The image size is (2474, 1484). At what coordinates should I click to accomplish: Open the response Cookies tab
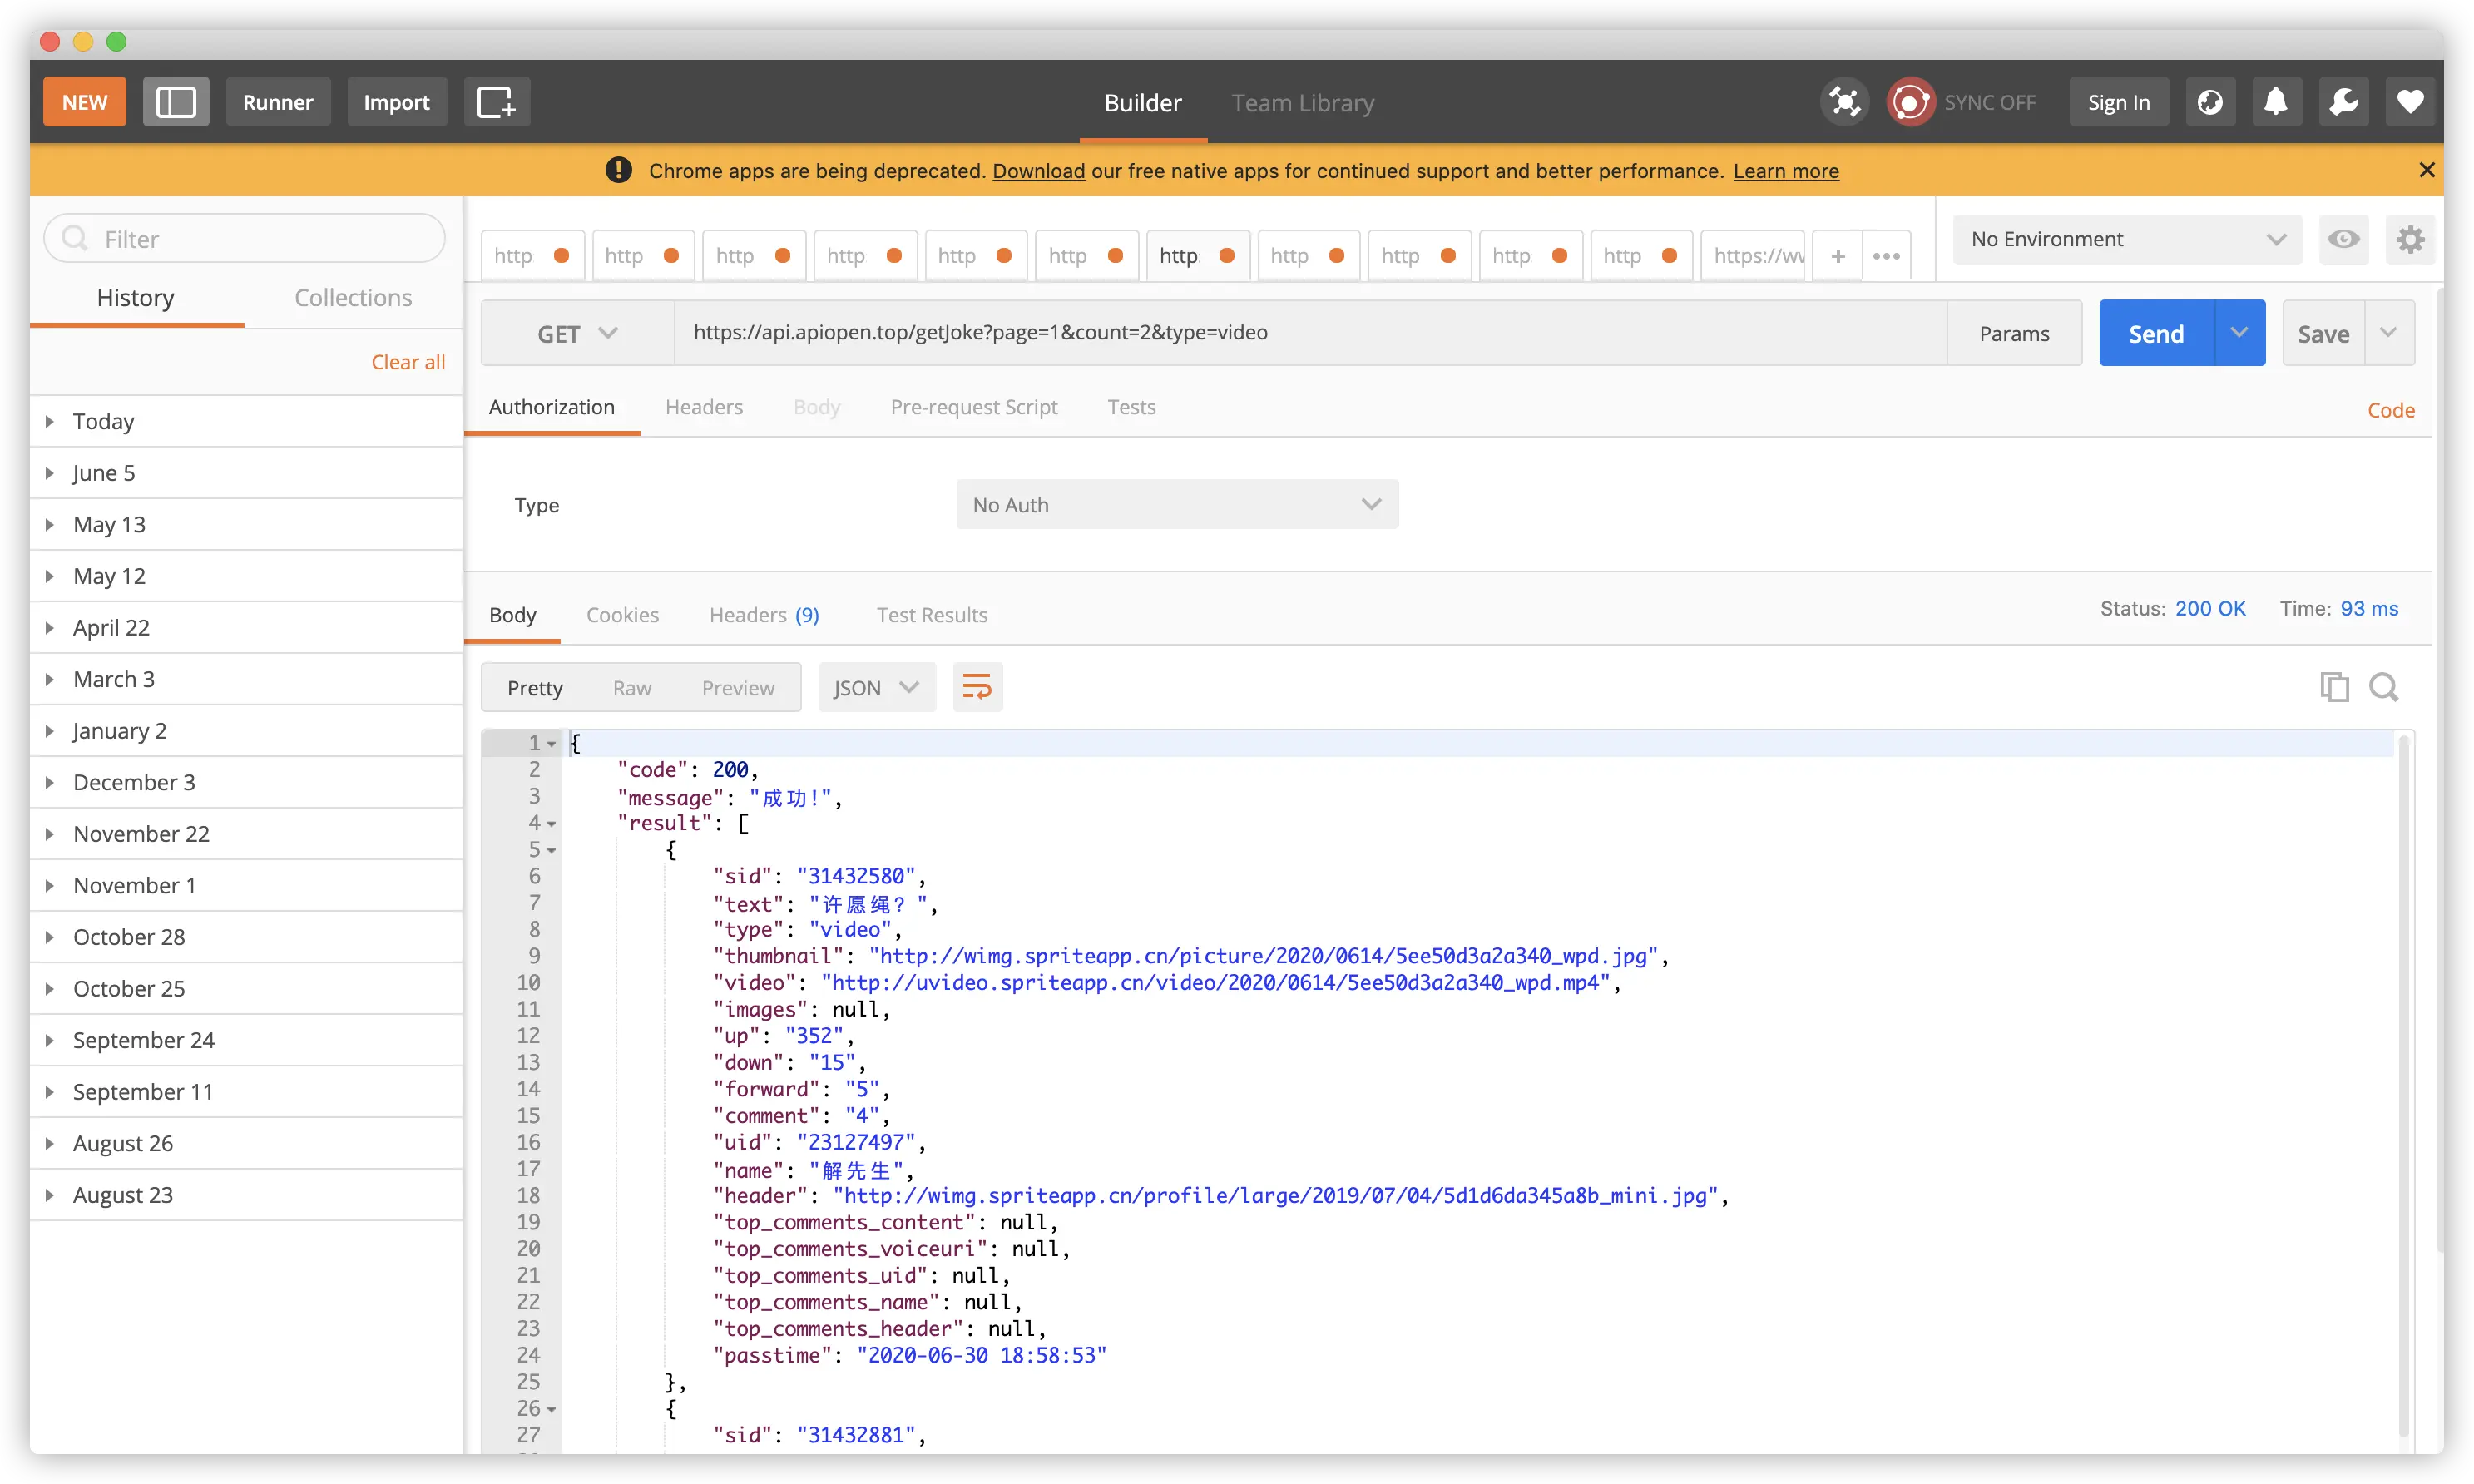click(x=622, y=615)
